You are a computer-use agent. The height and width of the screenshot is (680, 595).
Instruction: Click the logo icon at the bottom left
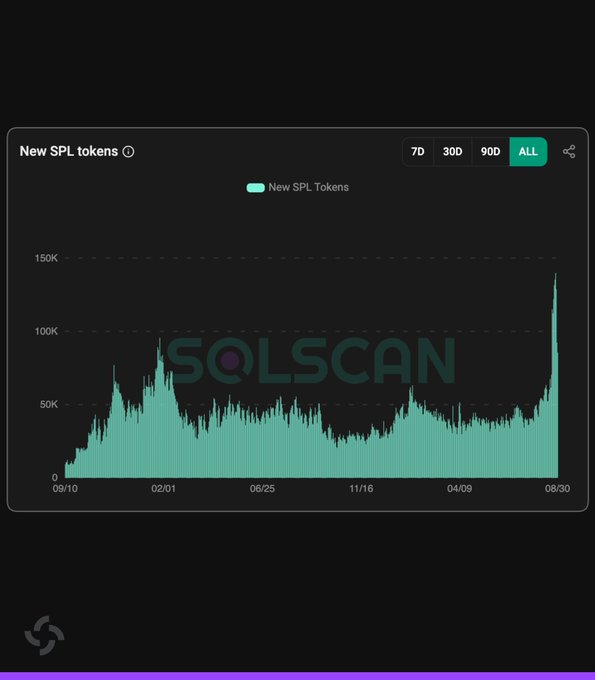point(44,635)
